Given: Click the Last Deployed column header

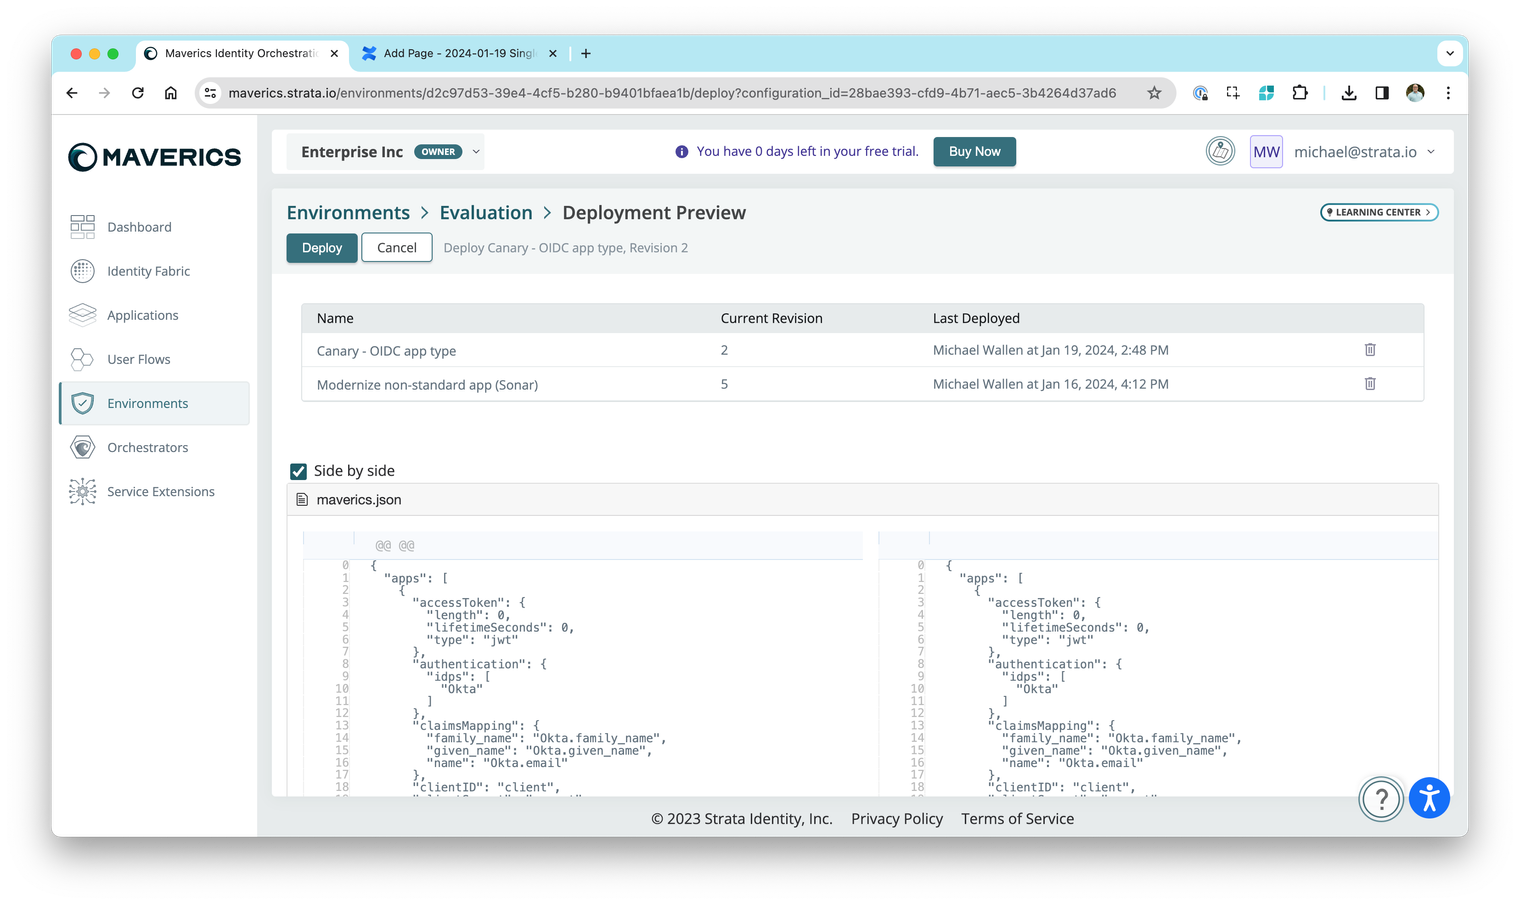Looking at the screenshot, I should coord(976,318).
